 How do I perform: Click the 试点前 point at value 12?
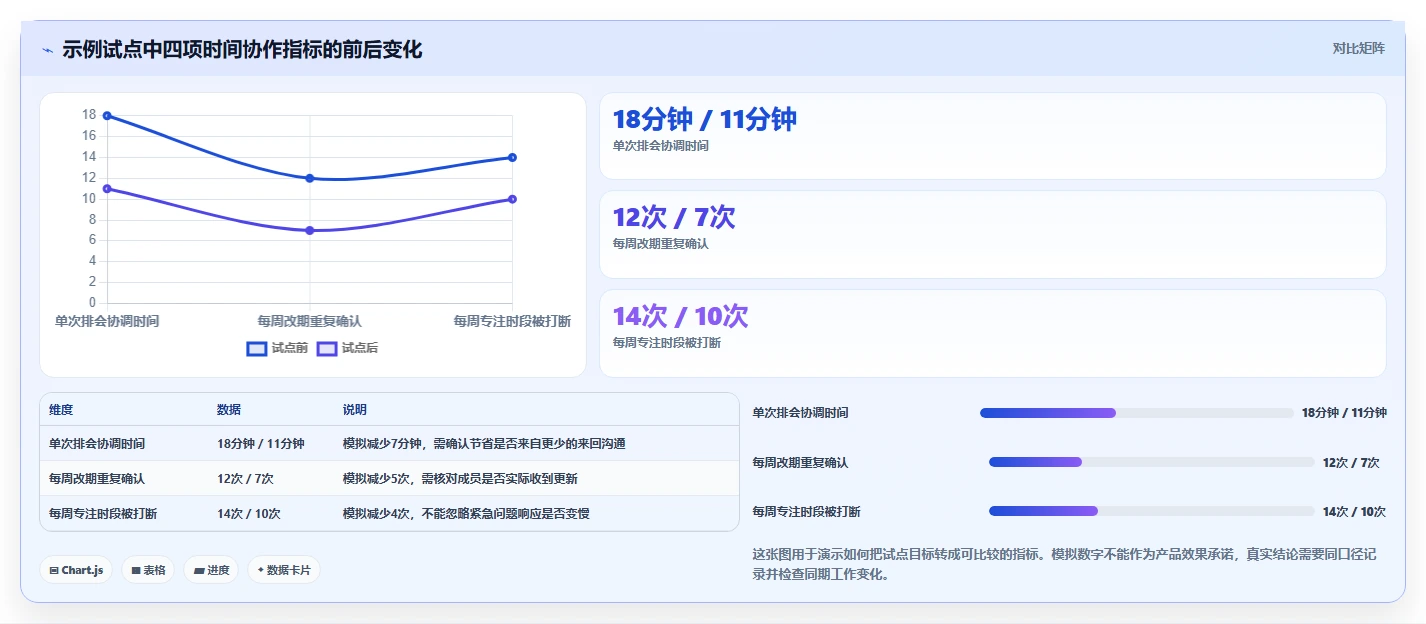(310, 178)
